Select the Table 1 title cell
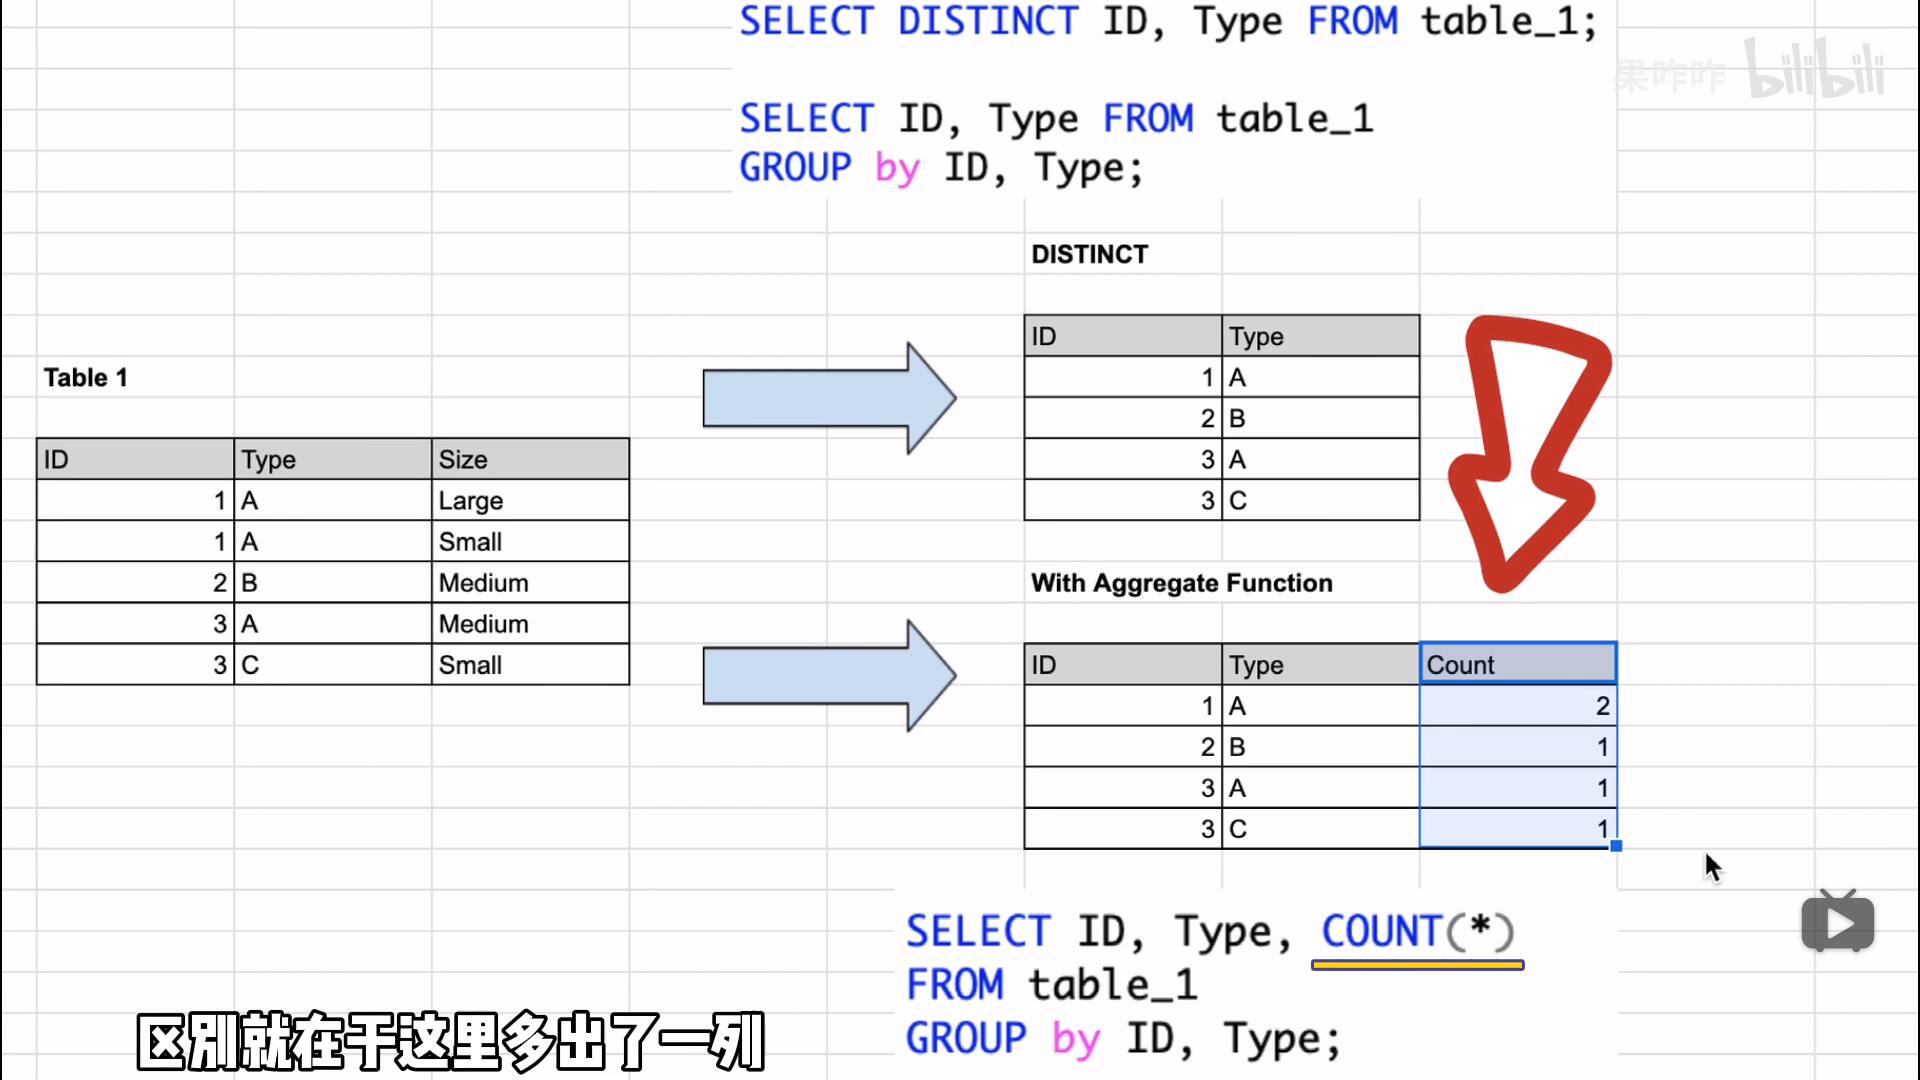 point(86,377)
